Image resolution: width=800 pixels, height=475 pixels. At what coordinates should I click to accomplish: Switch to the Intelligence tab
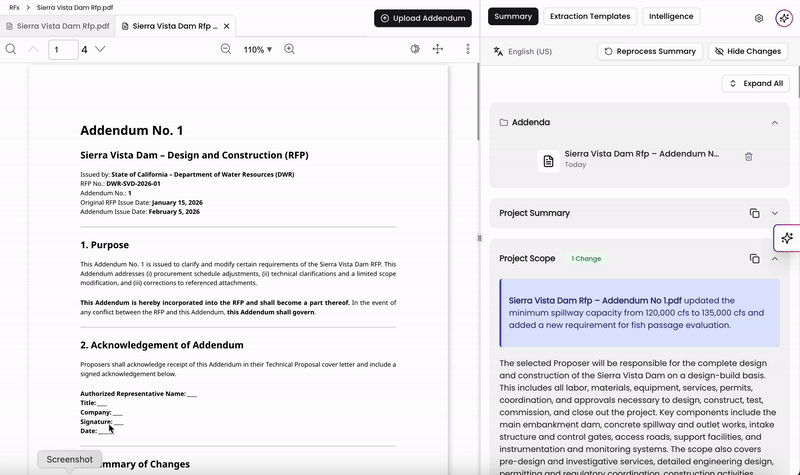tap(671, 16)
